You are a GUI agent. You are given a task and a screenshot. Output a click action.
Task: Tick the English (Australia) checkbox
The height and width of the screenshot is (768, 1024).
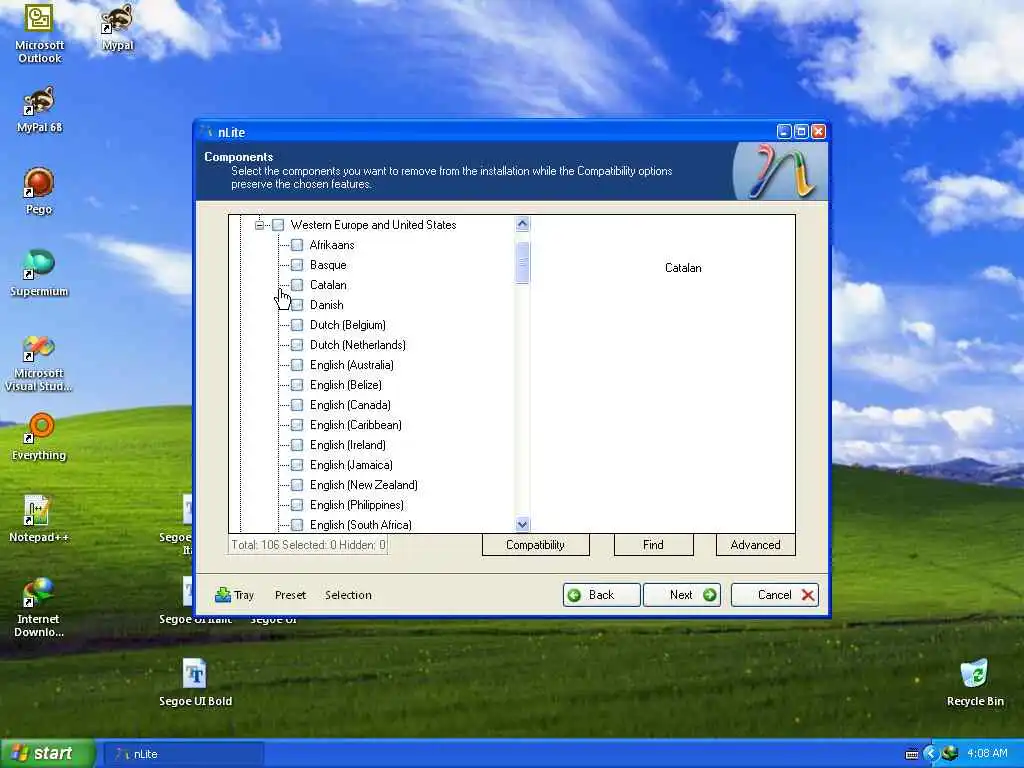click(x=297, y=365)
